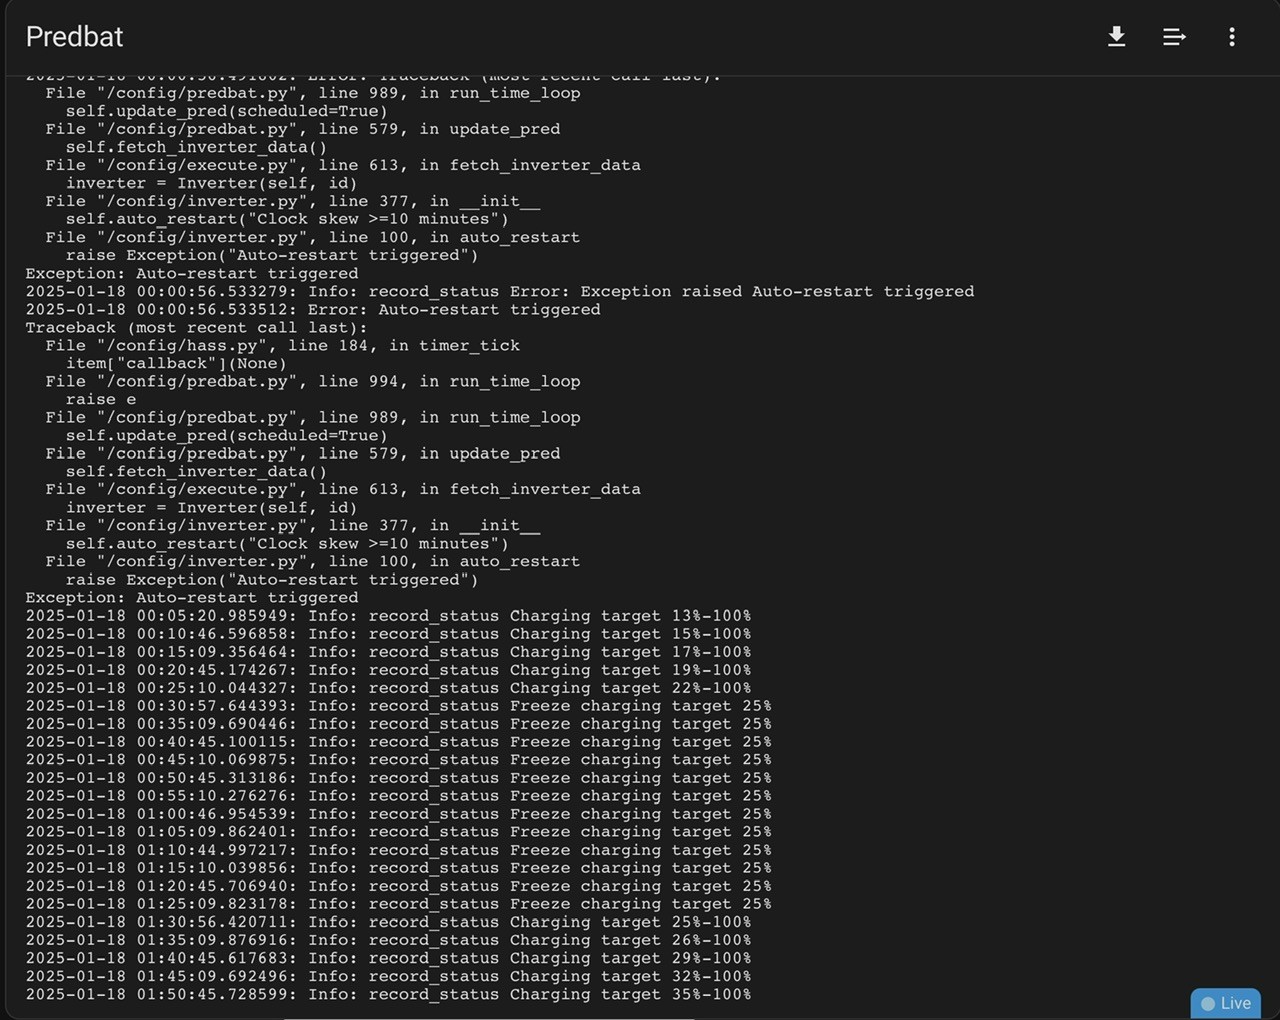Click the record_status Error Exception raised line

500,291
